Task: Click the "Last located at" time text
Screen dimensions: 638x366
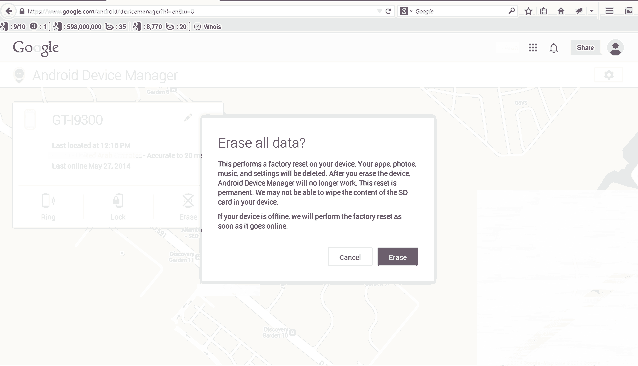Action: (91, 146)
